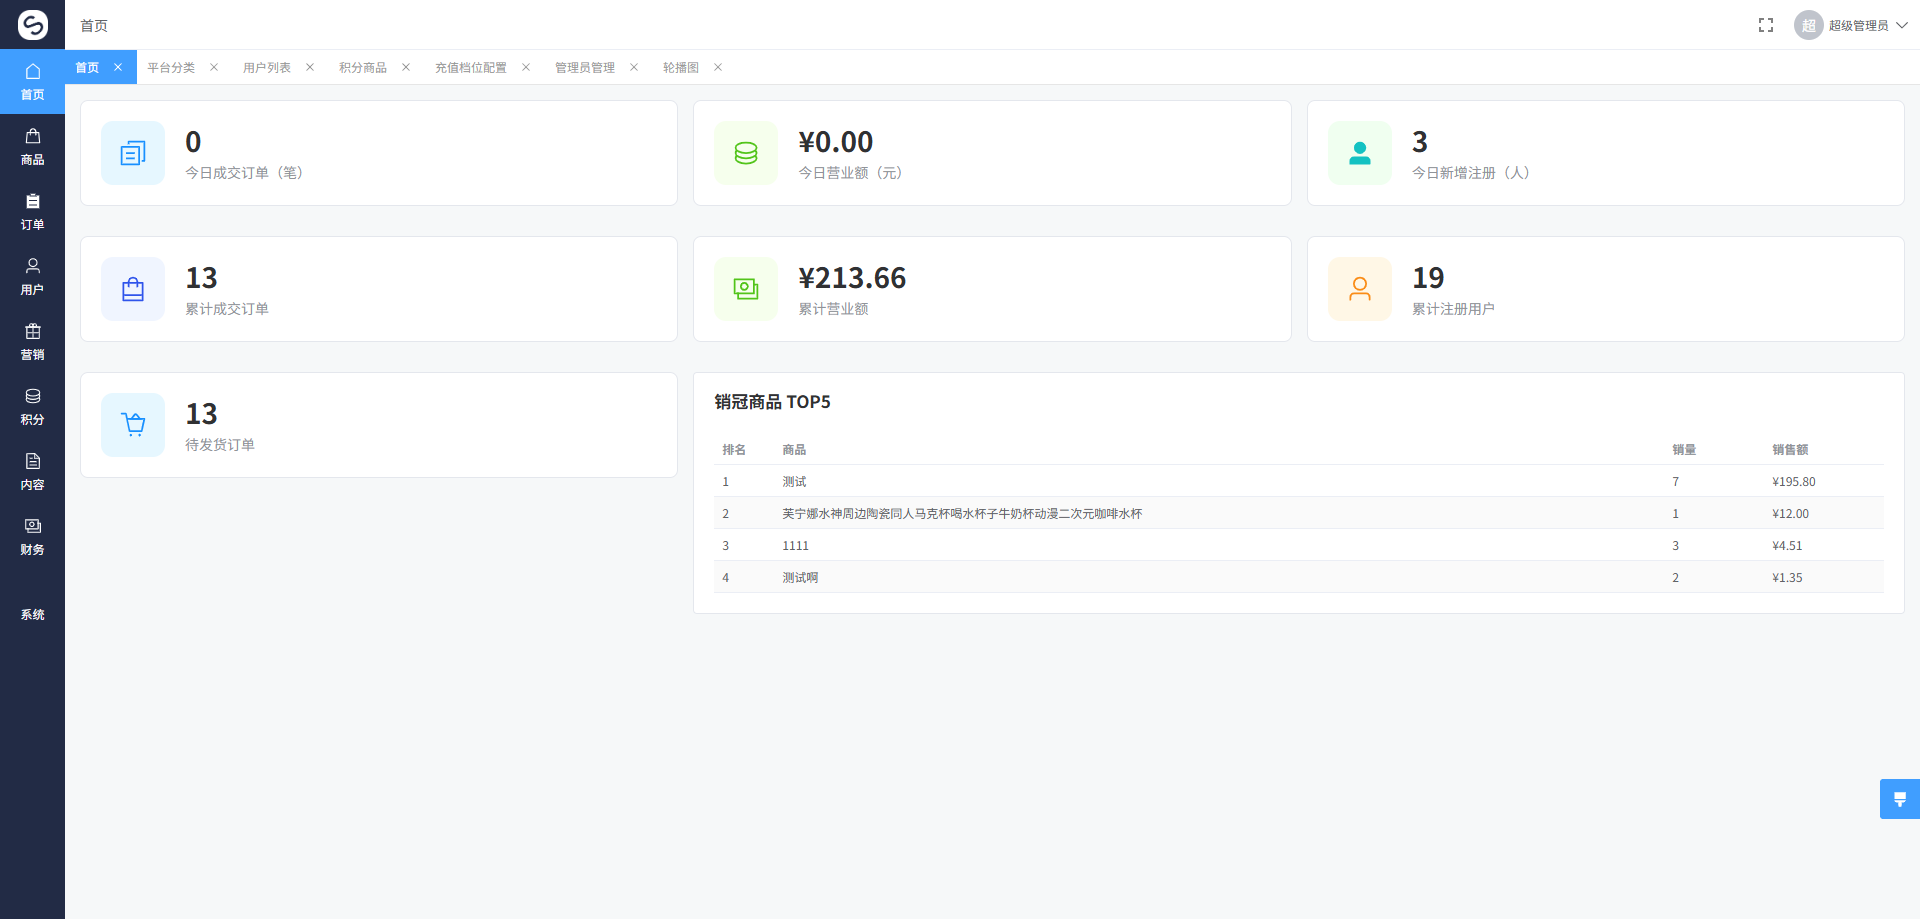Click the blue floating button at right edge
Viewport: 1920px width, 919px height.
pyautogui.click(x=1900, y=799)
